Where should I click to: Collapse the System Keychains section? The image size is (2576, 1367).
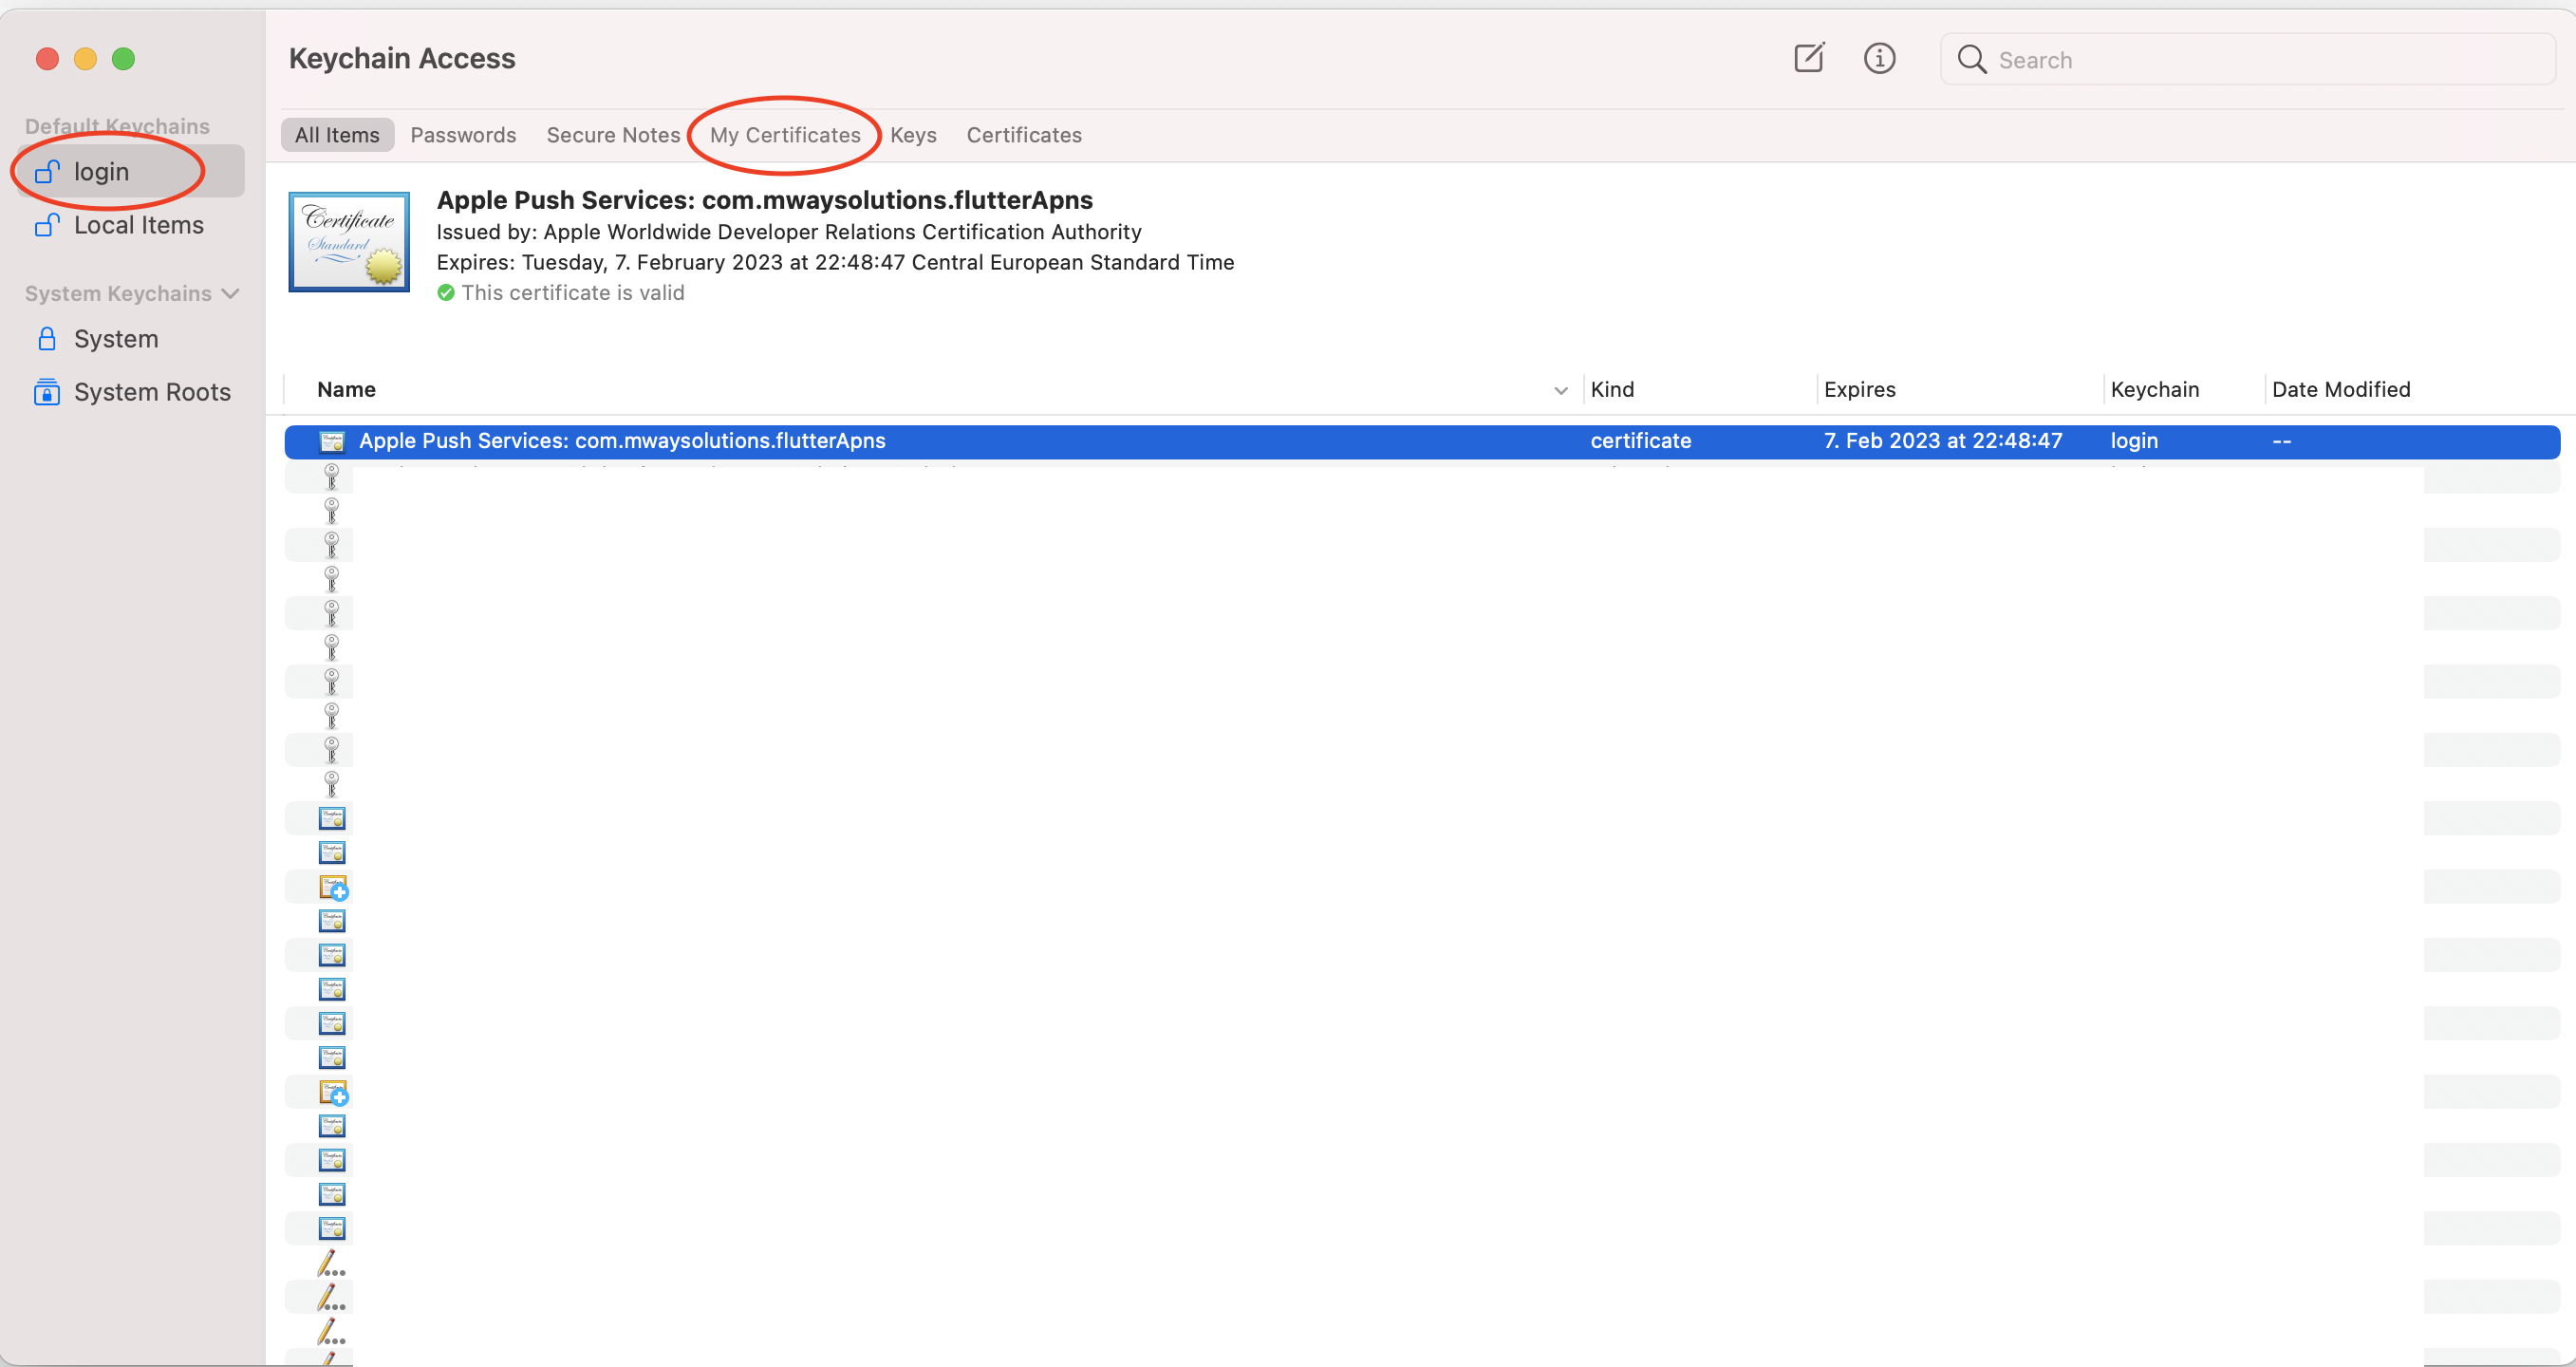(x=231, y=293)
